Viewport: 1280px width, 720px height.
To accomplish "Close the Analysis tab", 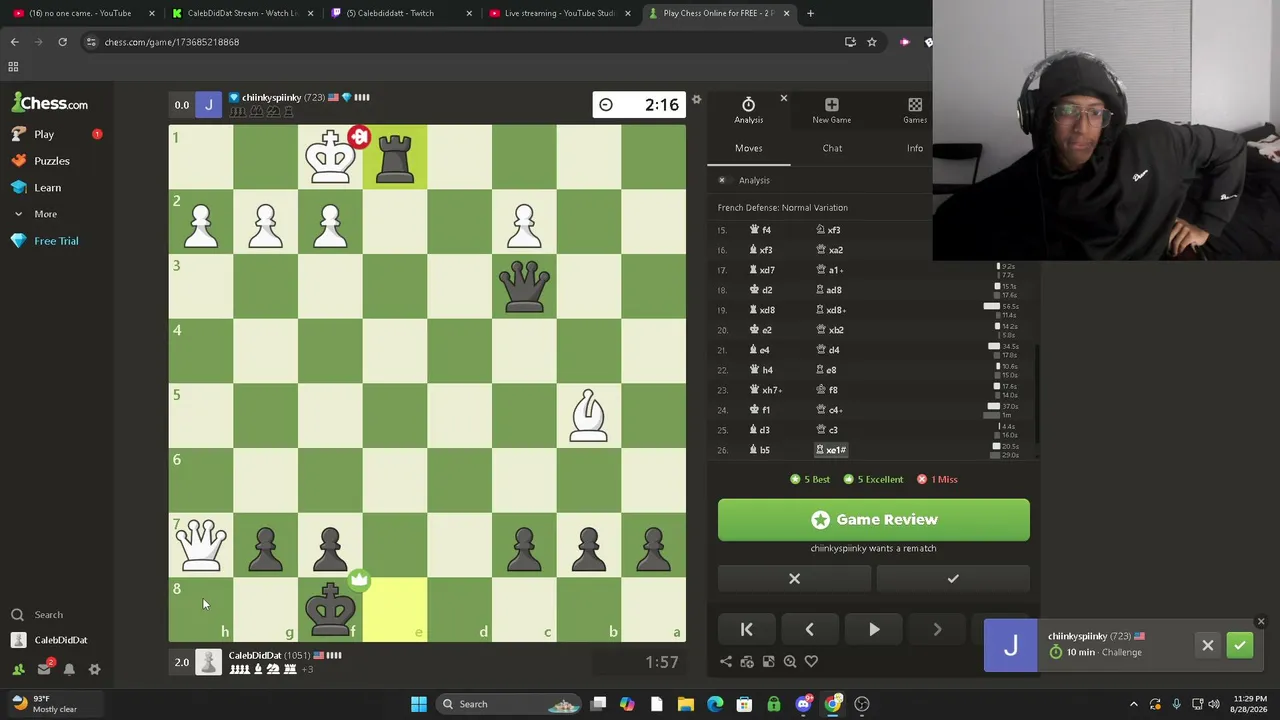I will 784,98.
